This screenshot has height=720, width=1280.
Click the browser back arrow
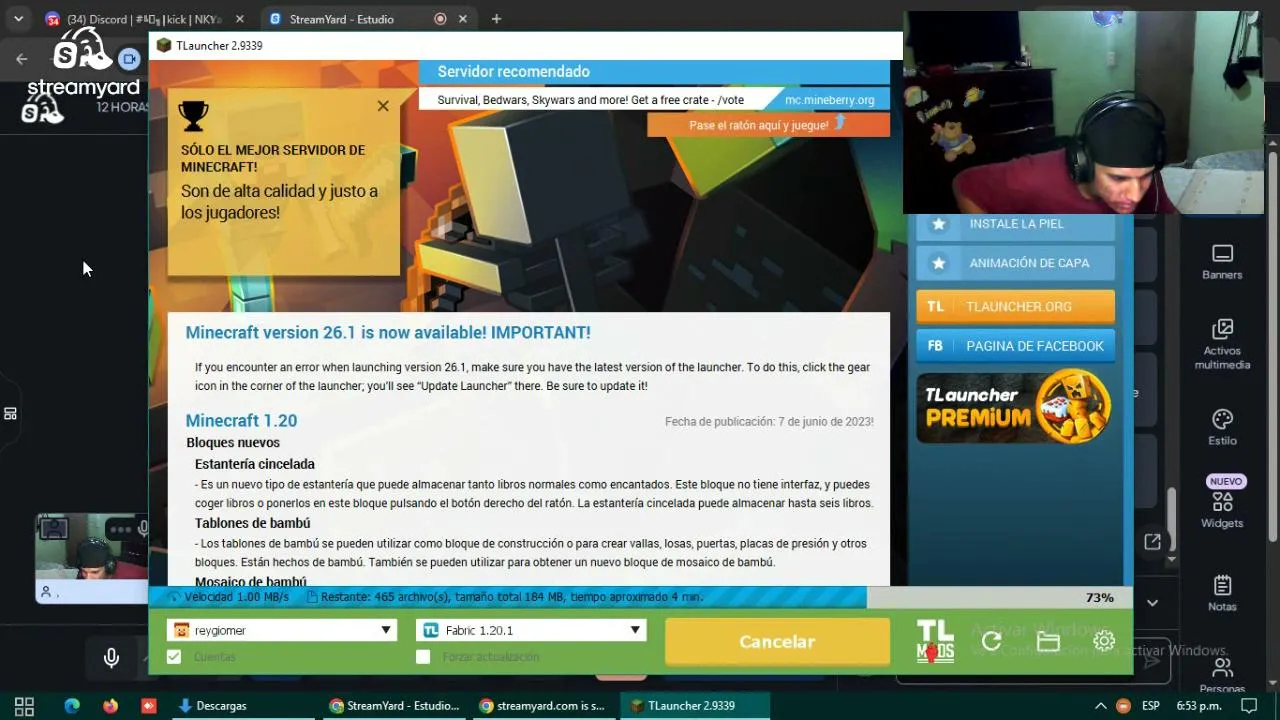(21, 59)
